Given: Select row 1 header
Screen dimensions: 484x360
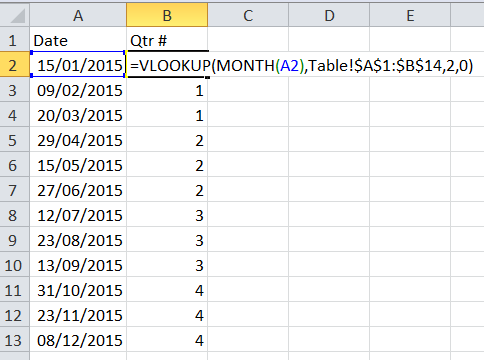Looking at the screenshot, I should point(15,40).
